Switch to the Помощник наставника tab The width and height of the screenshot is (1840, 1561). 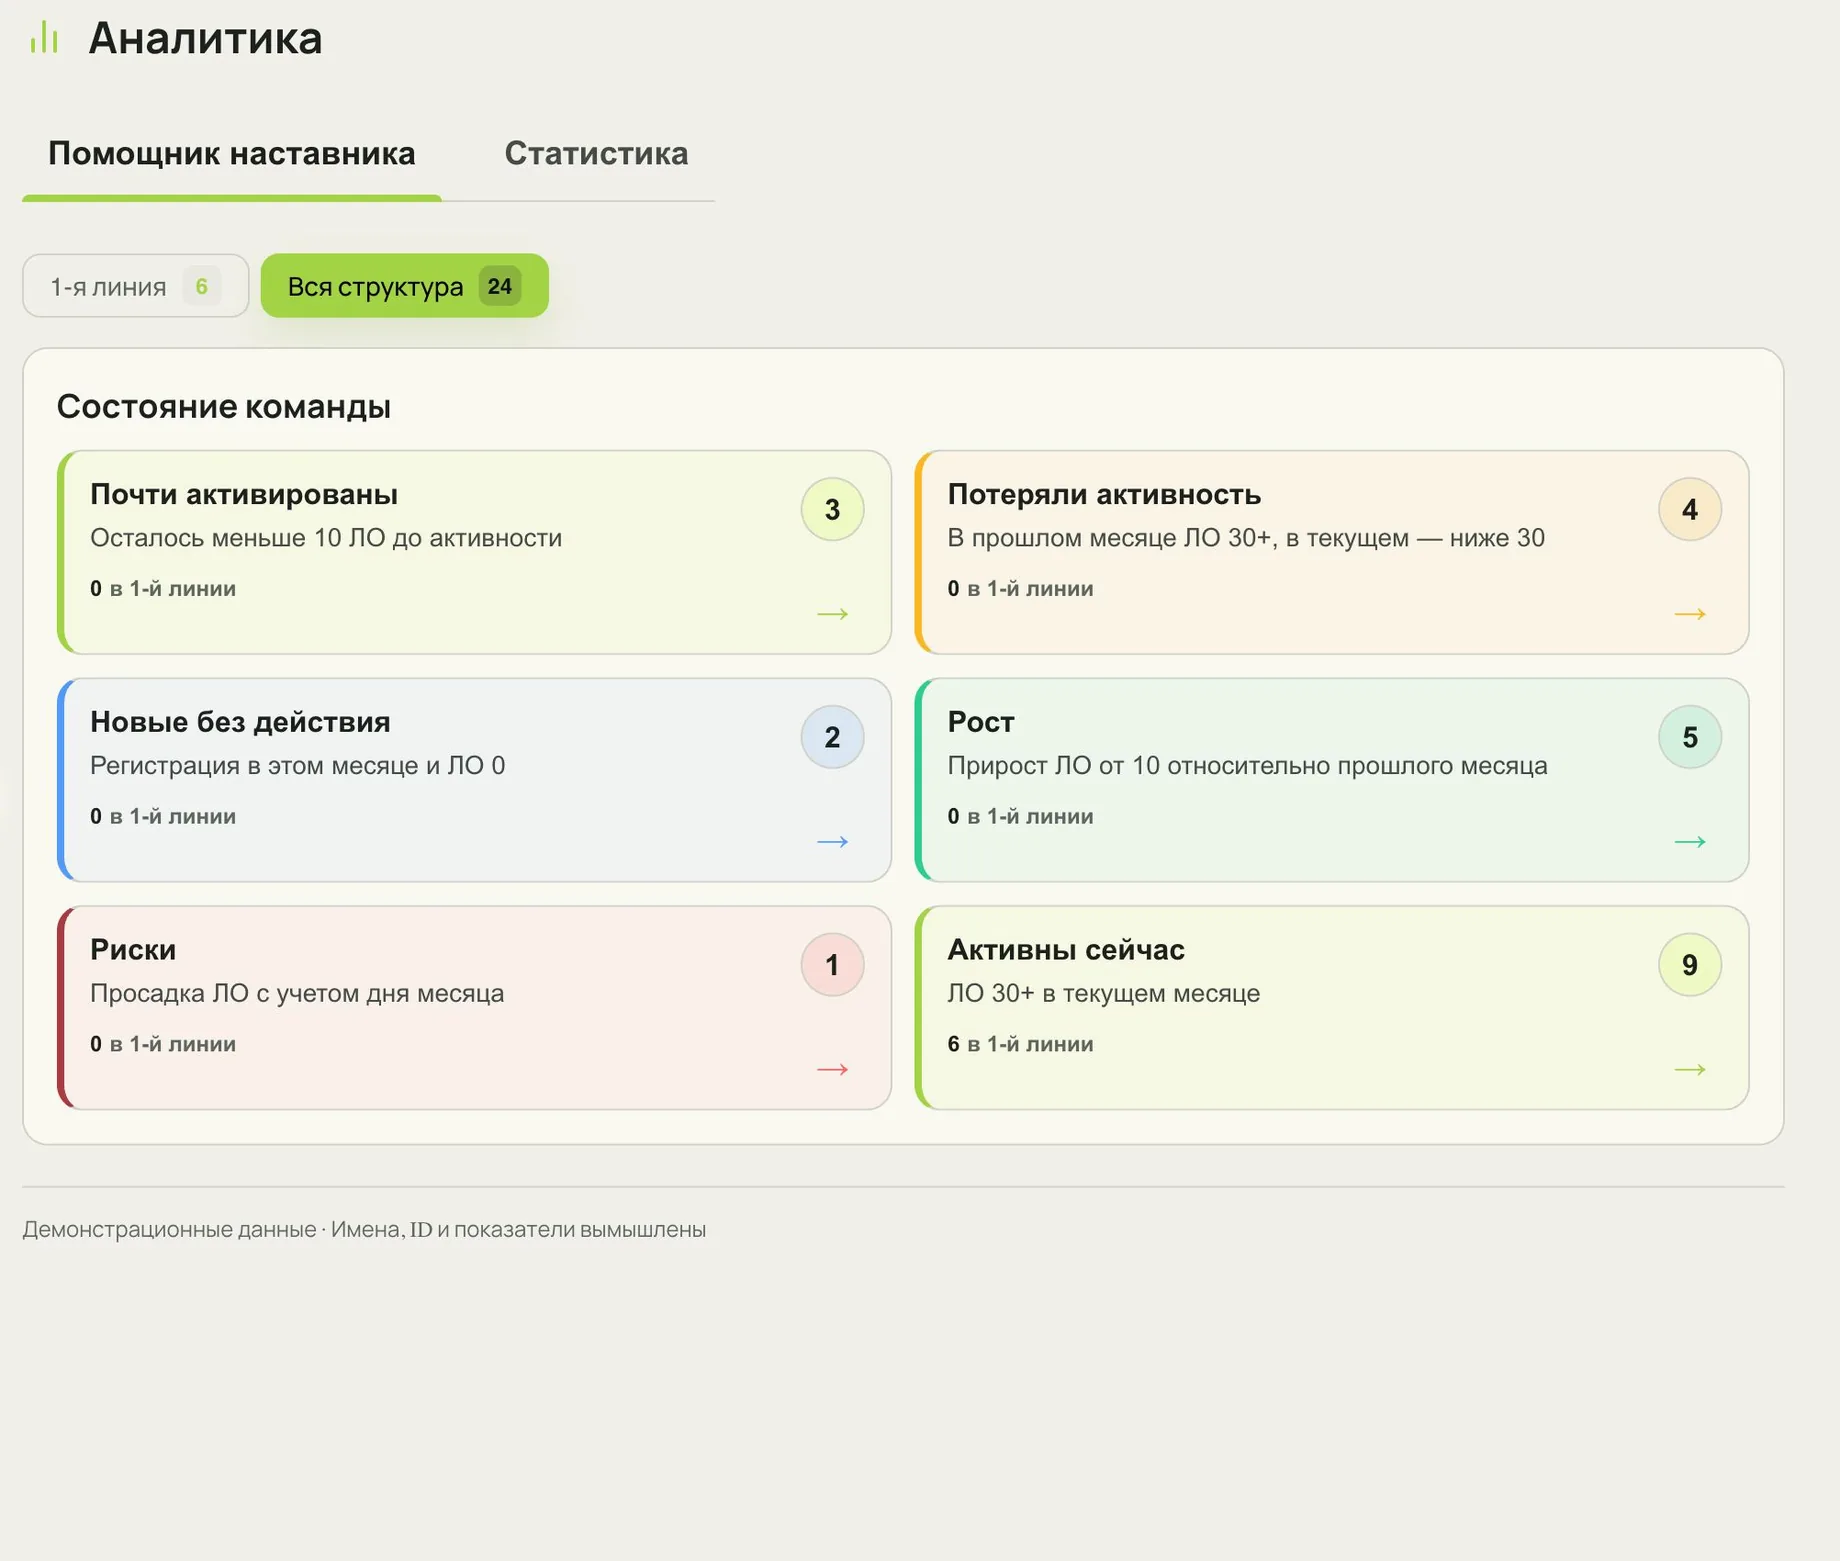[x=232, y=153]
